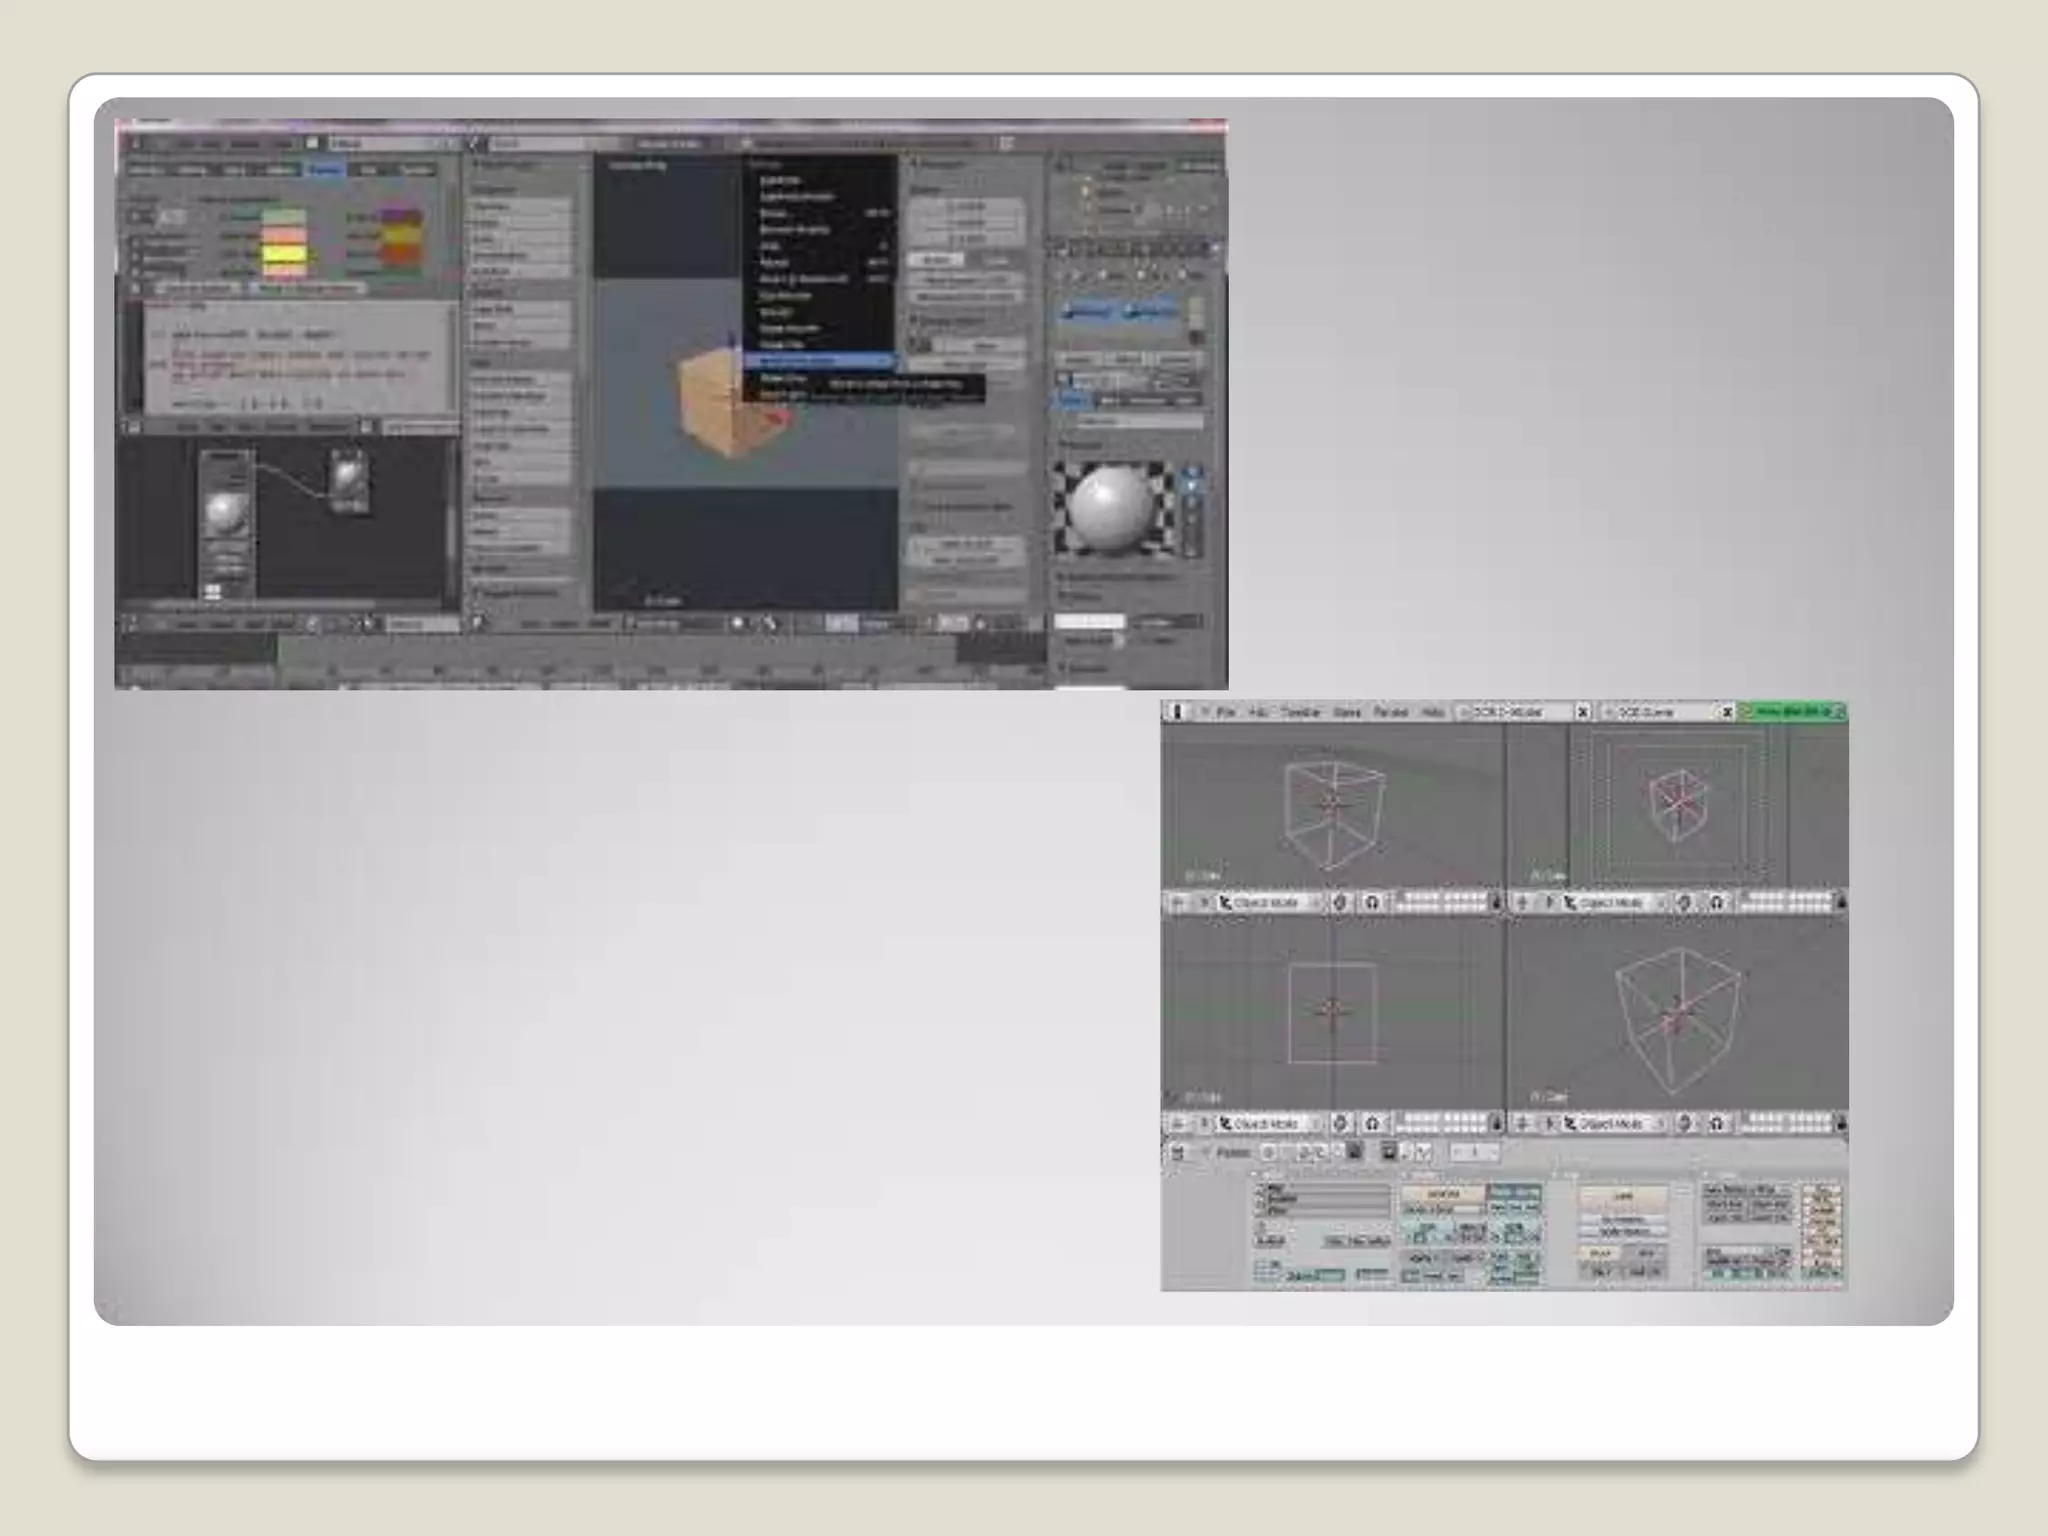Click pivot point icon in top-left viewport header

point(1341,902)
